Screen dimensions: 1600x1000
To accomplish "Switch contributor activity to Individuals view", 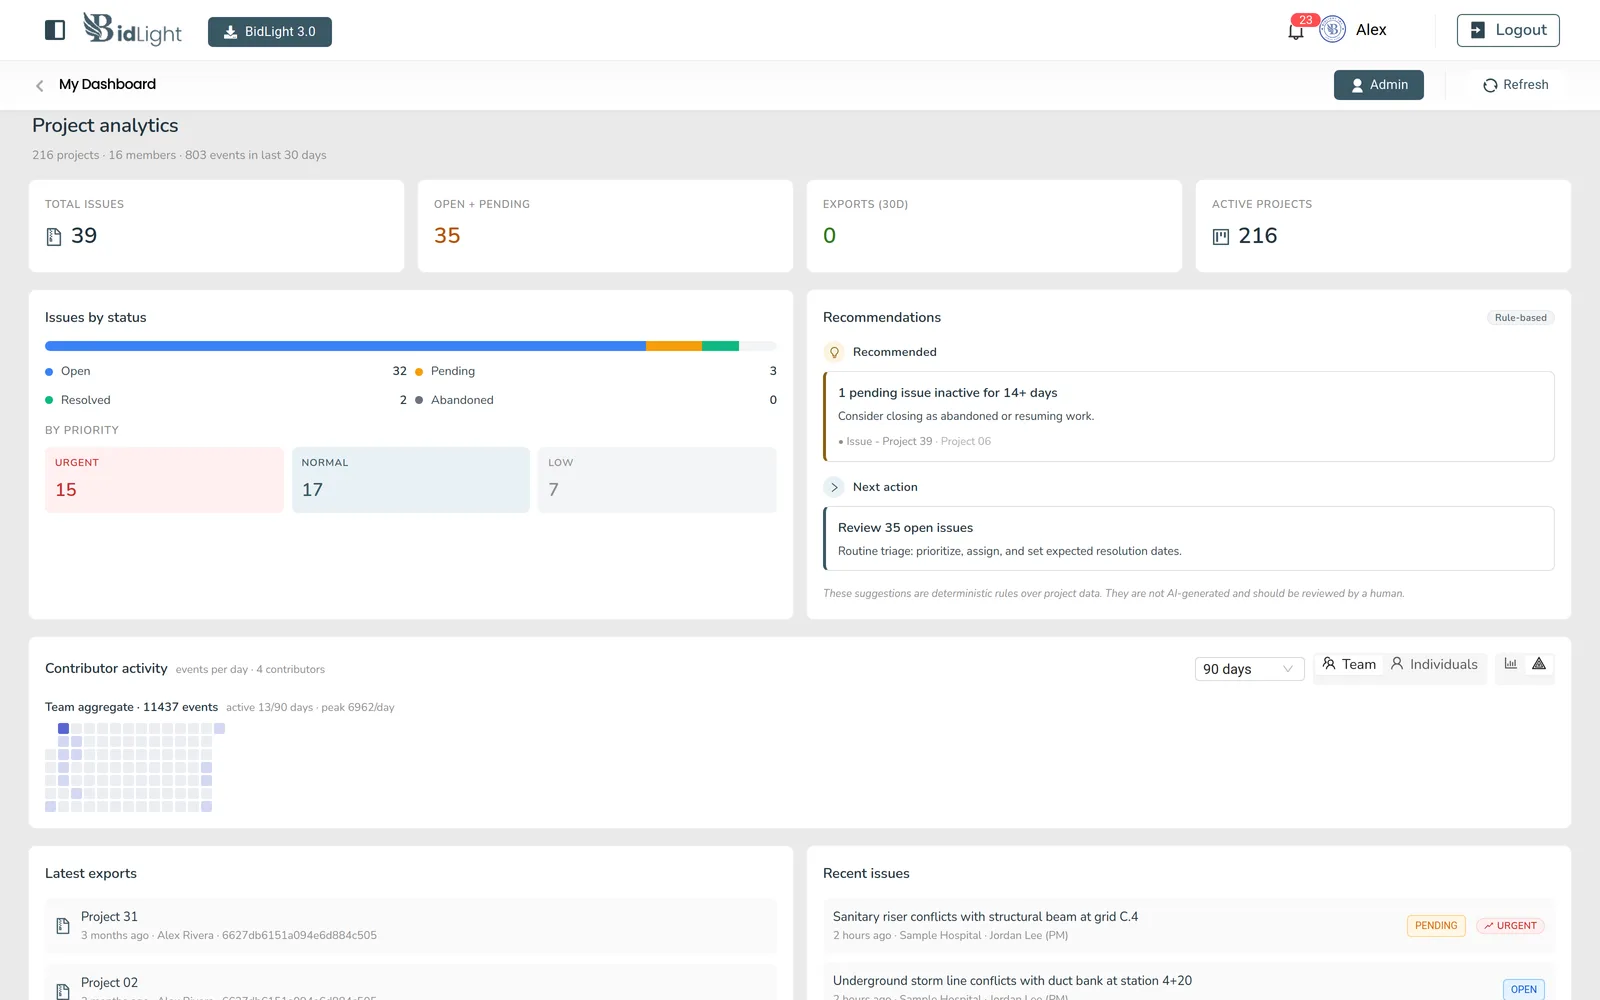I will click(1434, 664).
